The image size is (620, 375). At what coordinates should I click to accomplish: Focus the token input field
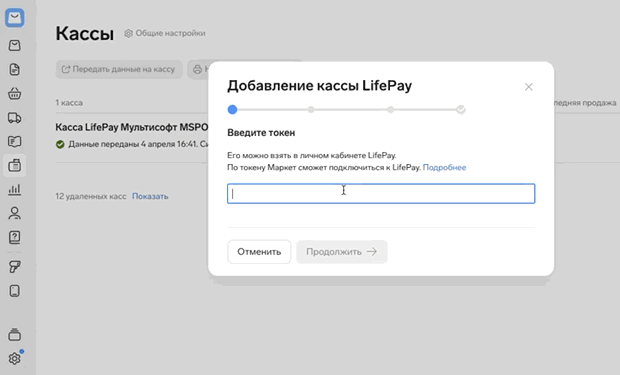(x=381, y=193)
